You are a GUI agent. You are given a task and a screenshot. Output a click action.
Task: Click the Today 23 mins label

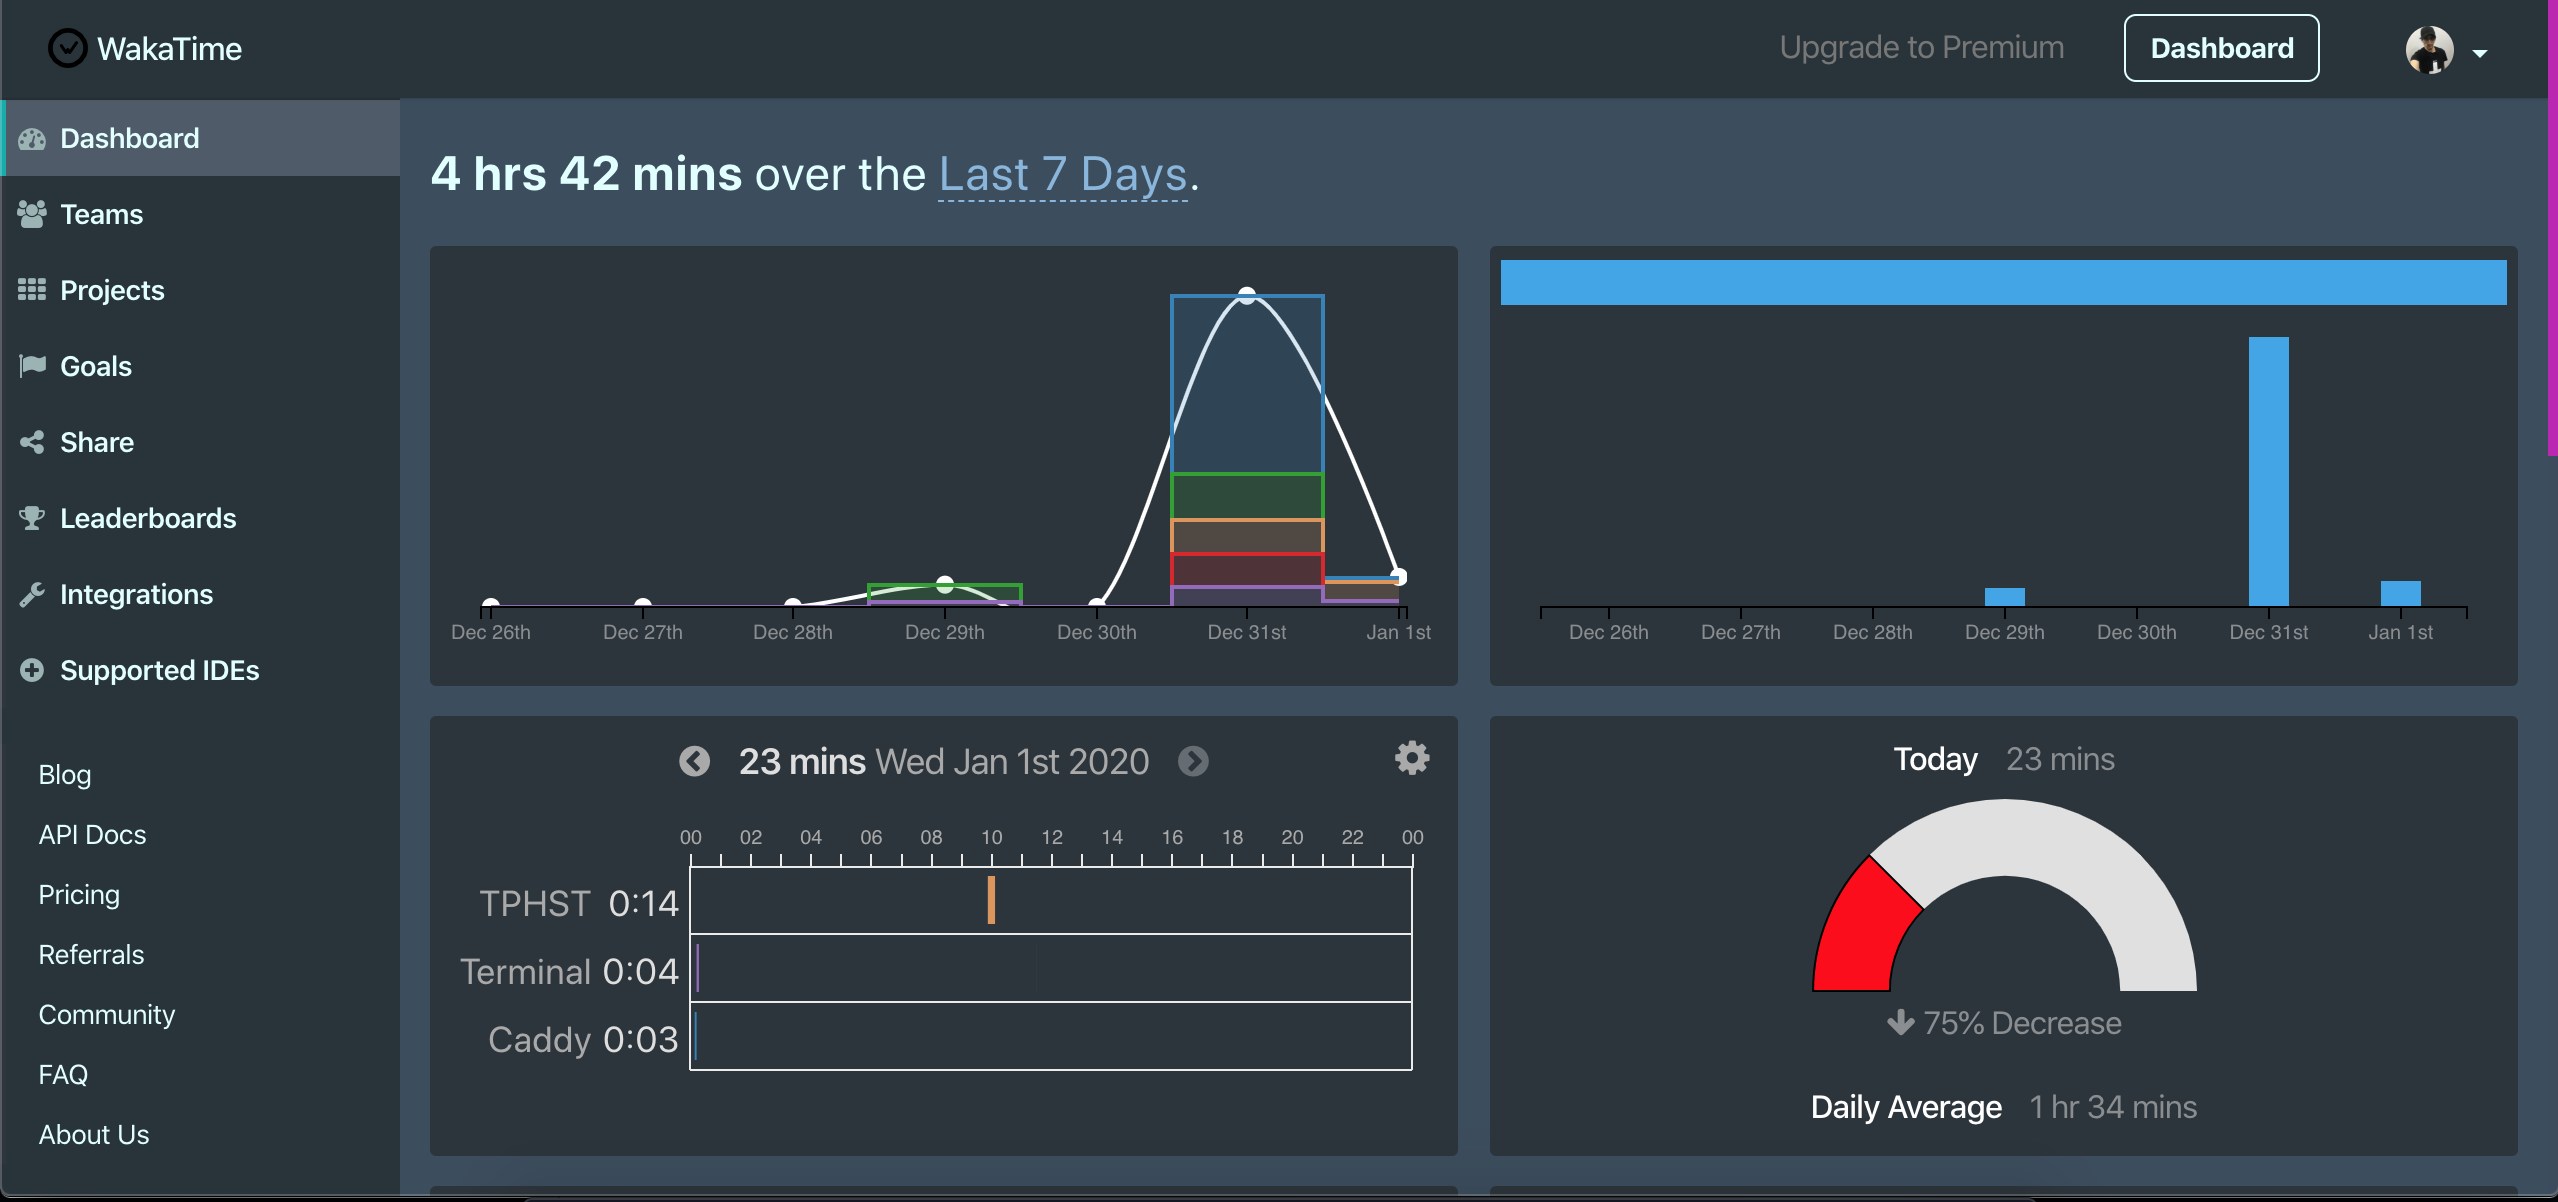(x=2004, y=759)
